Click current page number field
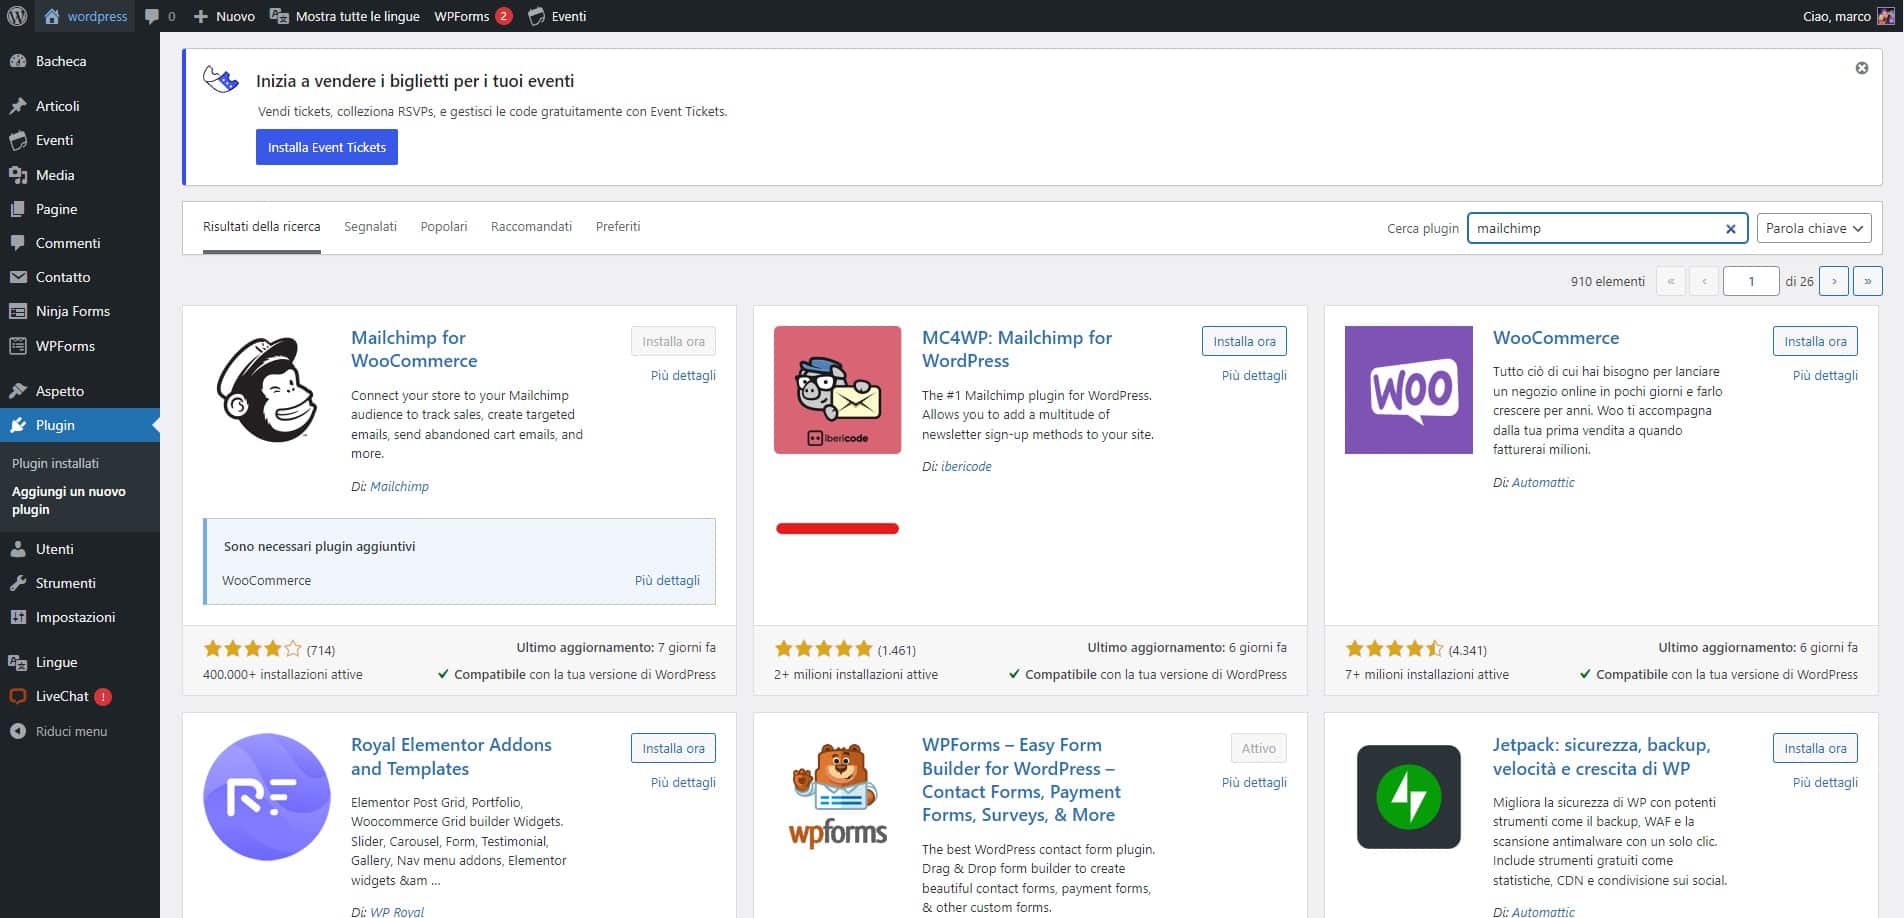Viewport: 1904px width, 918px height. pyautogui.click(x=1751, y=281)
